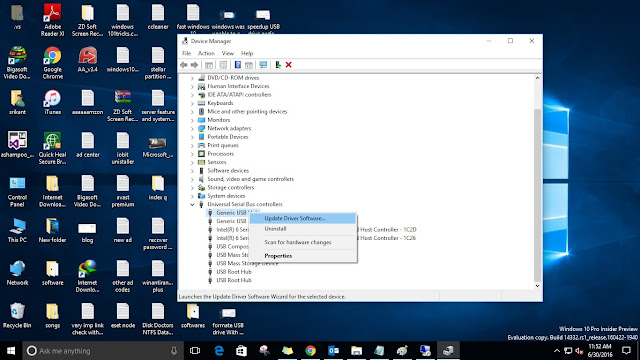The image size is (640, 360).
Task: Choose Update Driver Software from context menu
Action: pos(303,218)
